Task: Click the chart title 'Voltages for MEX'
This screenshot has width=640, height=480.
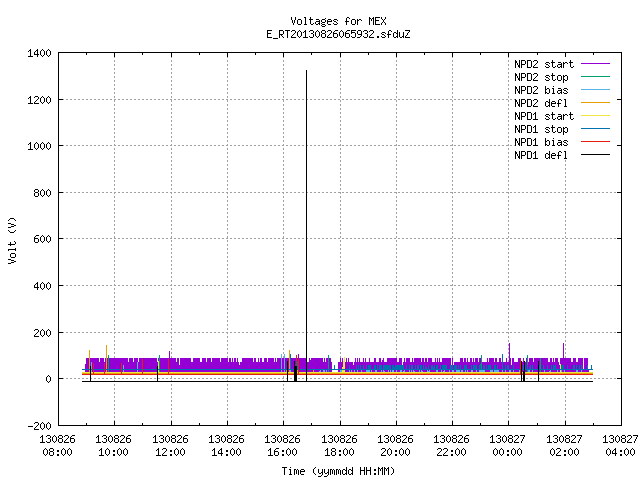Action: [x=338, y=21]
